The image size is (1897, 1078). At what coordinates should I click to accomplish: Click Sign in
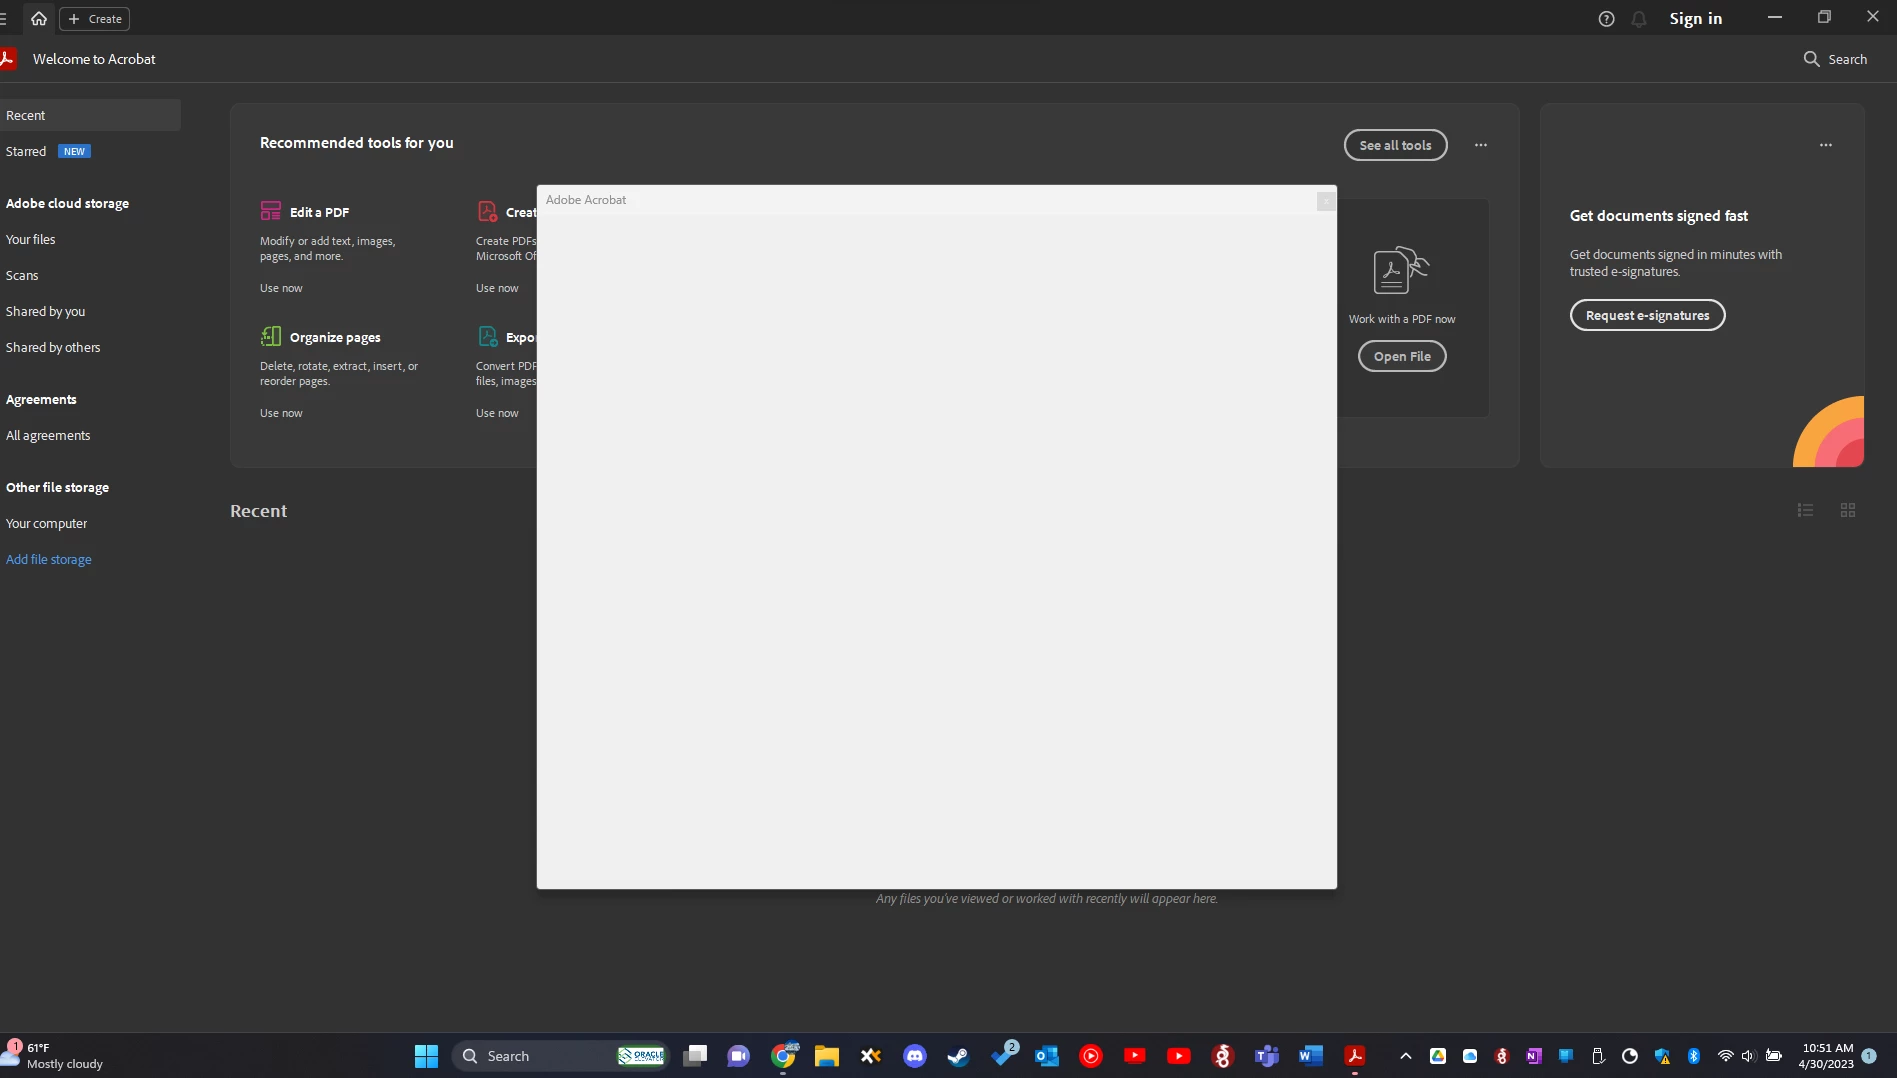(1696, 18)
